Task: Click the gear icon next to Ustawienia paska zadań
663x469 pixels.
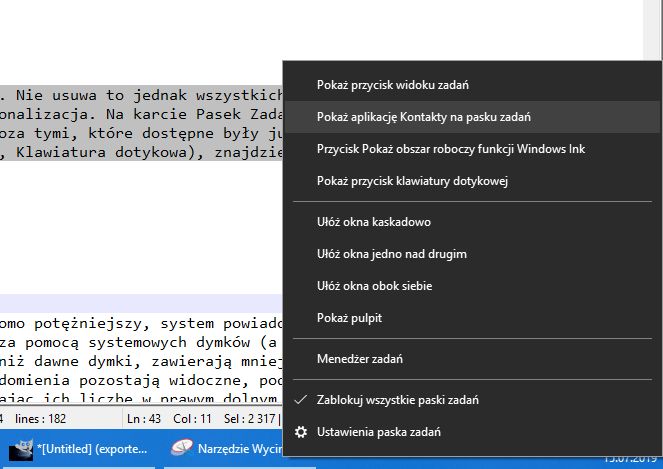Action: (x=301, y=432)
